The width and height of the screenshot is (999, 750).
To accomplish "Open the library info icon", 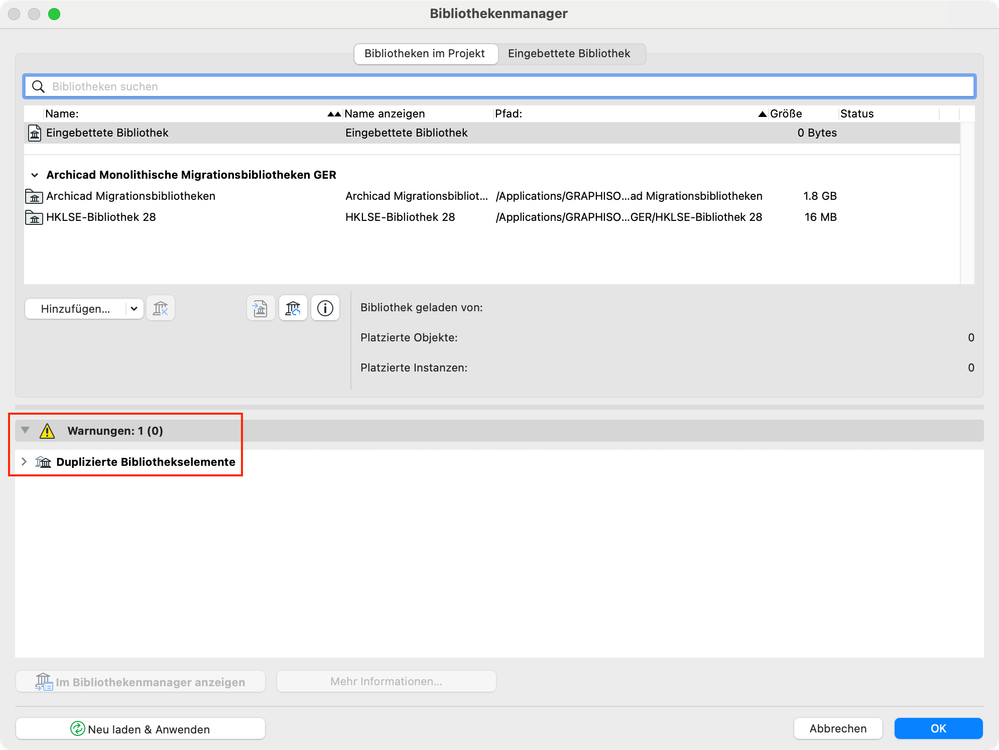I will (x=325, y=308).
